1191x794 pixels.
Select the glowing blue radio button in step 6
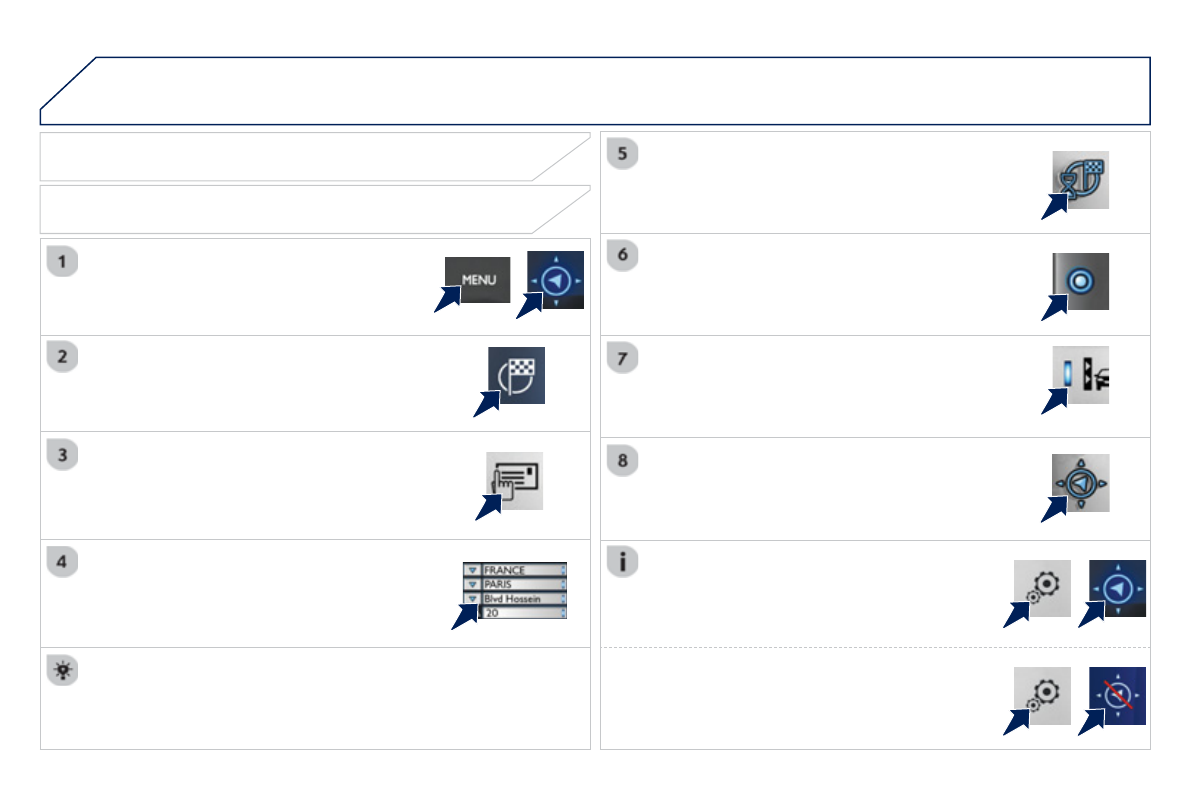click(x=1080, y=281)
